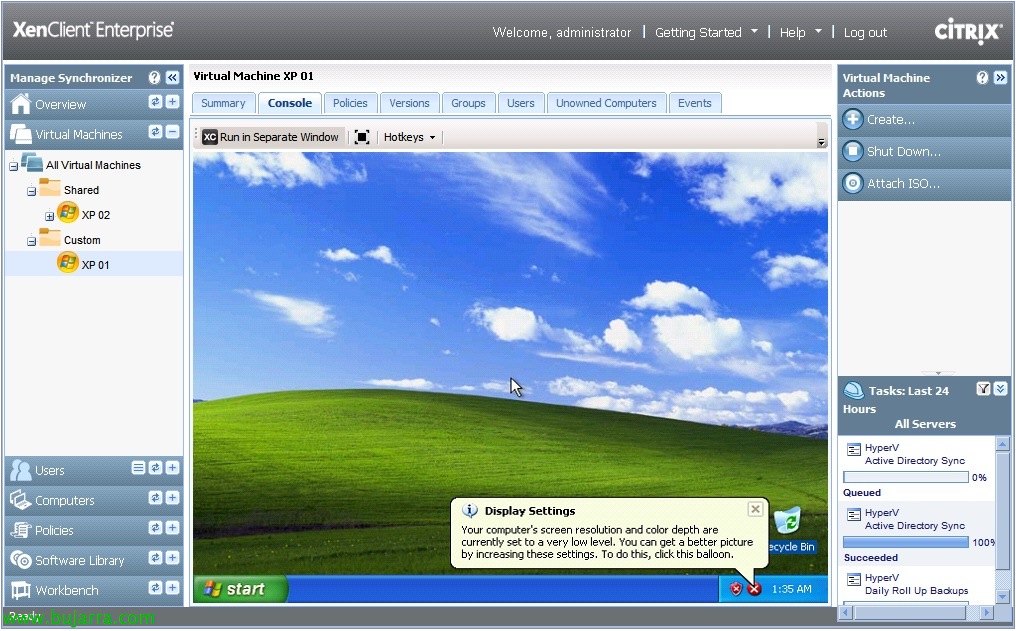Click Run in Separate Window

point(271,137)
